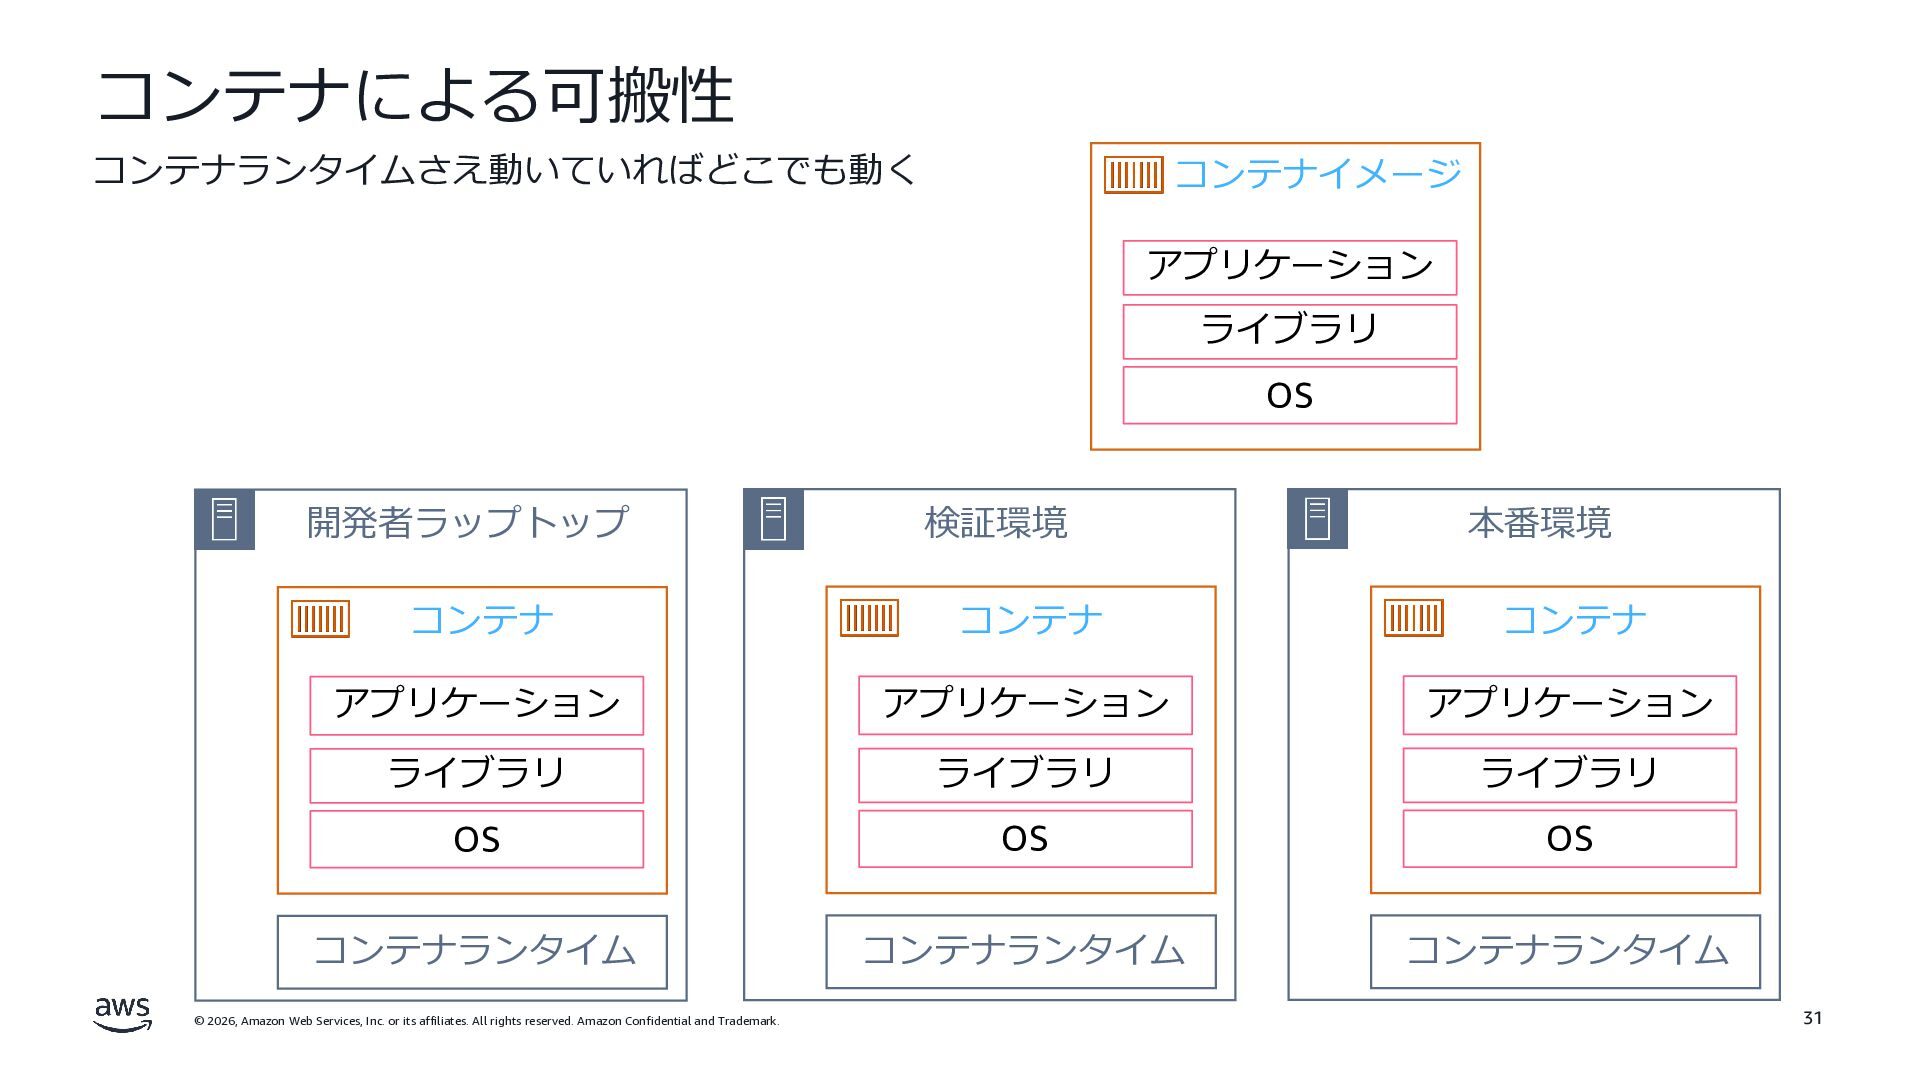Click the AWS logo in footer
The width and height of the screenshot is (1920, 1080).
pyautogui.click(x=123, y=1014)
